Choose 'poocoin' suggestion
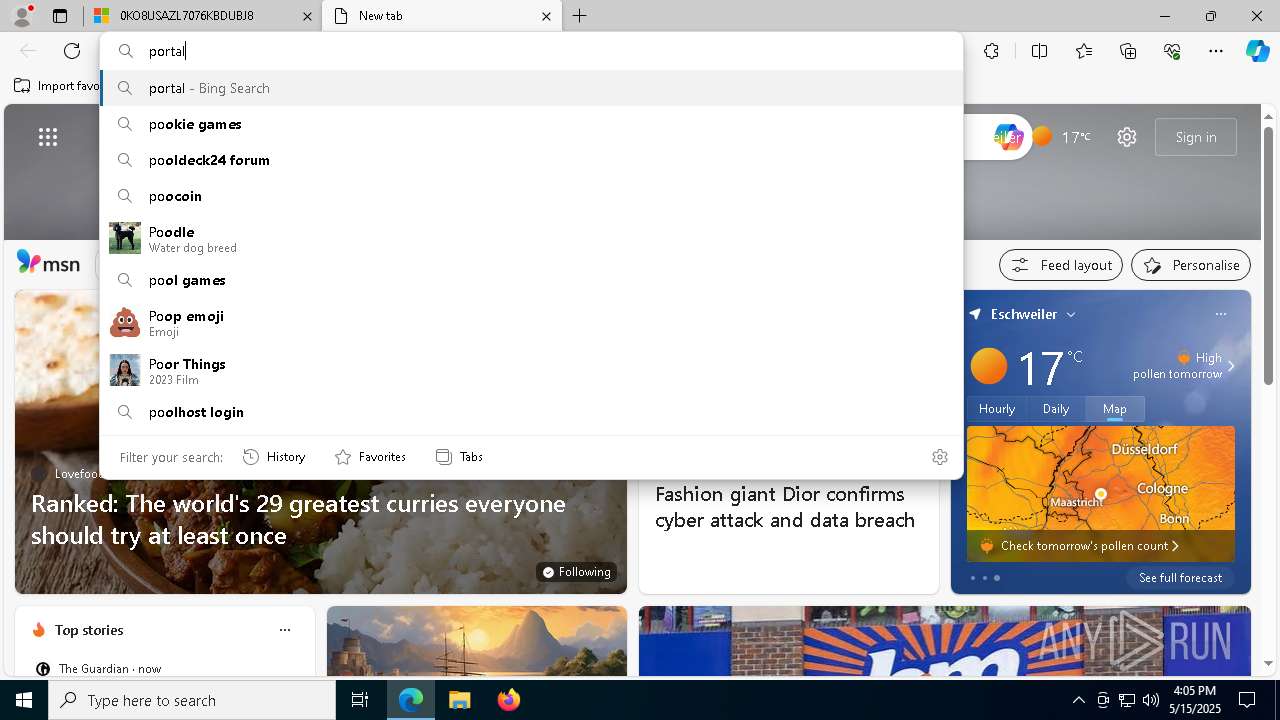1280x720 pixels. pos(531,196)
